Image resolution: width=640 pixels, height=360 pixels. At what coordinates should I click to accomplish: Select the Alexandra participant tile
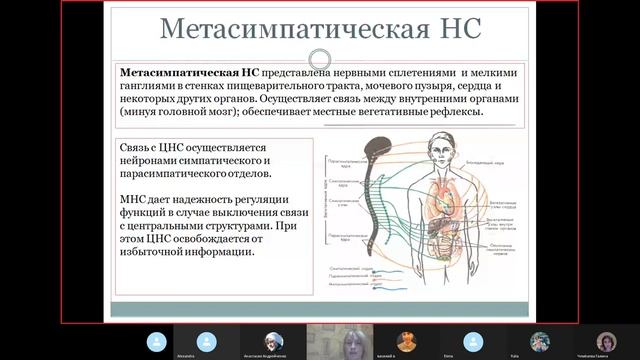point(207,342)
